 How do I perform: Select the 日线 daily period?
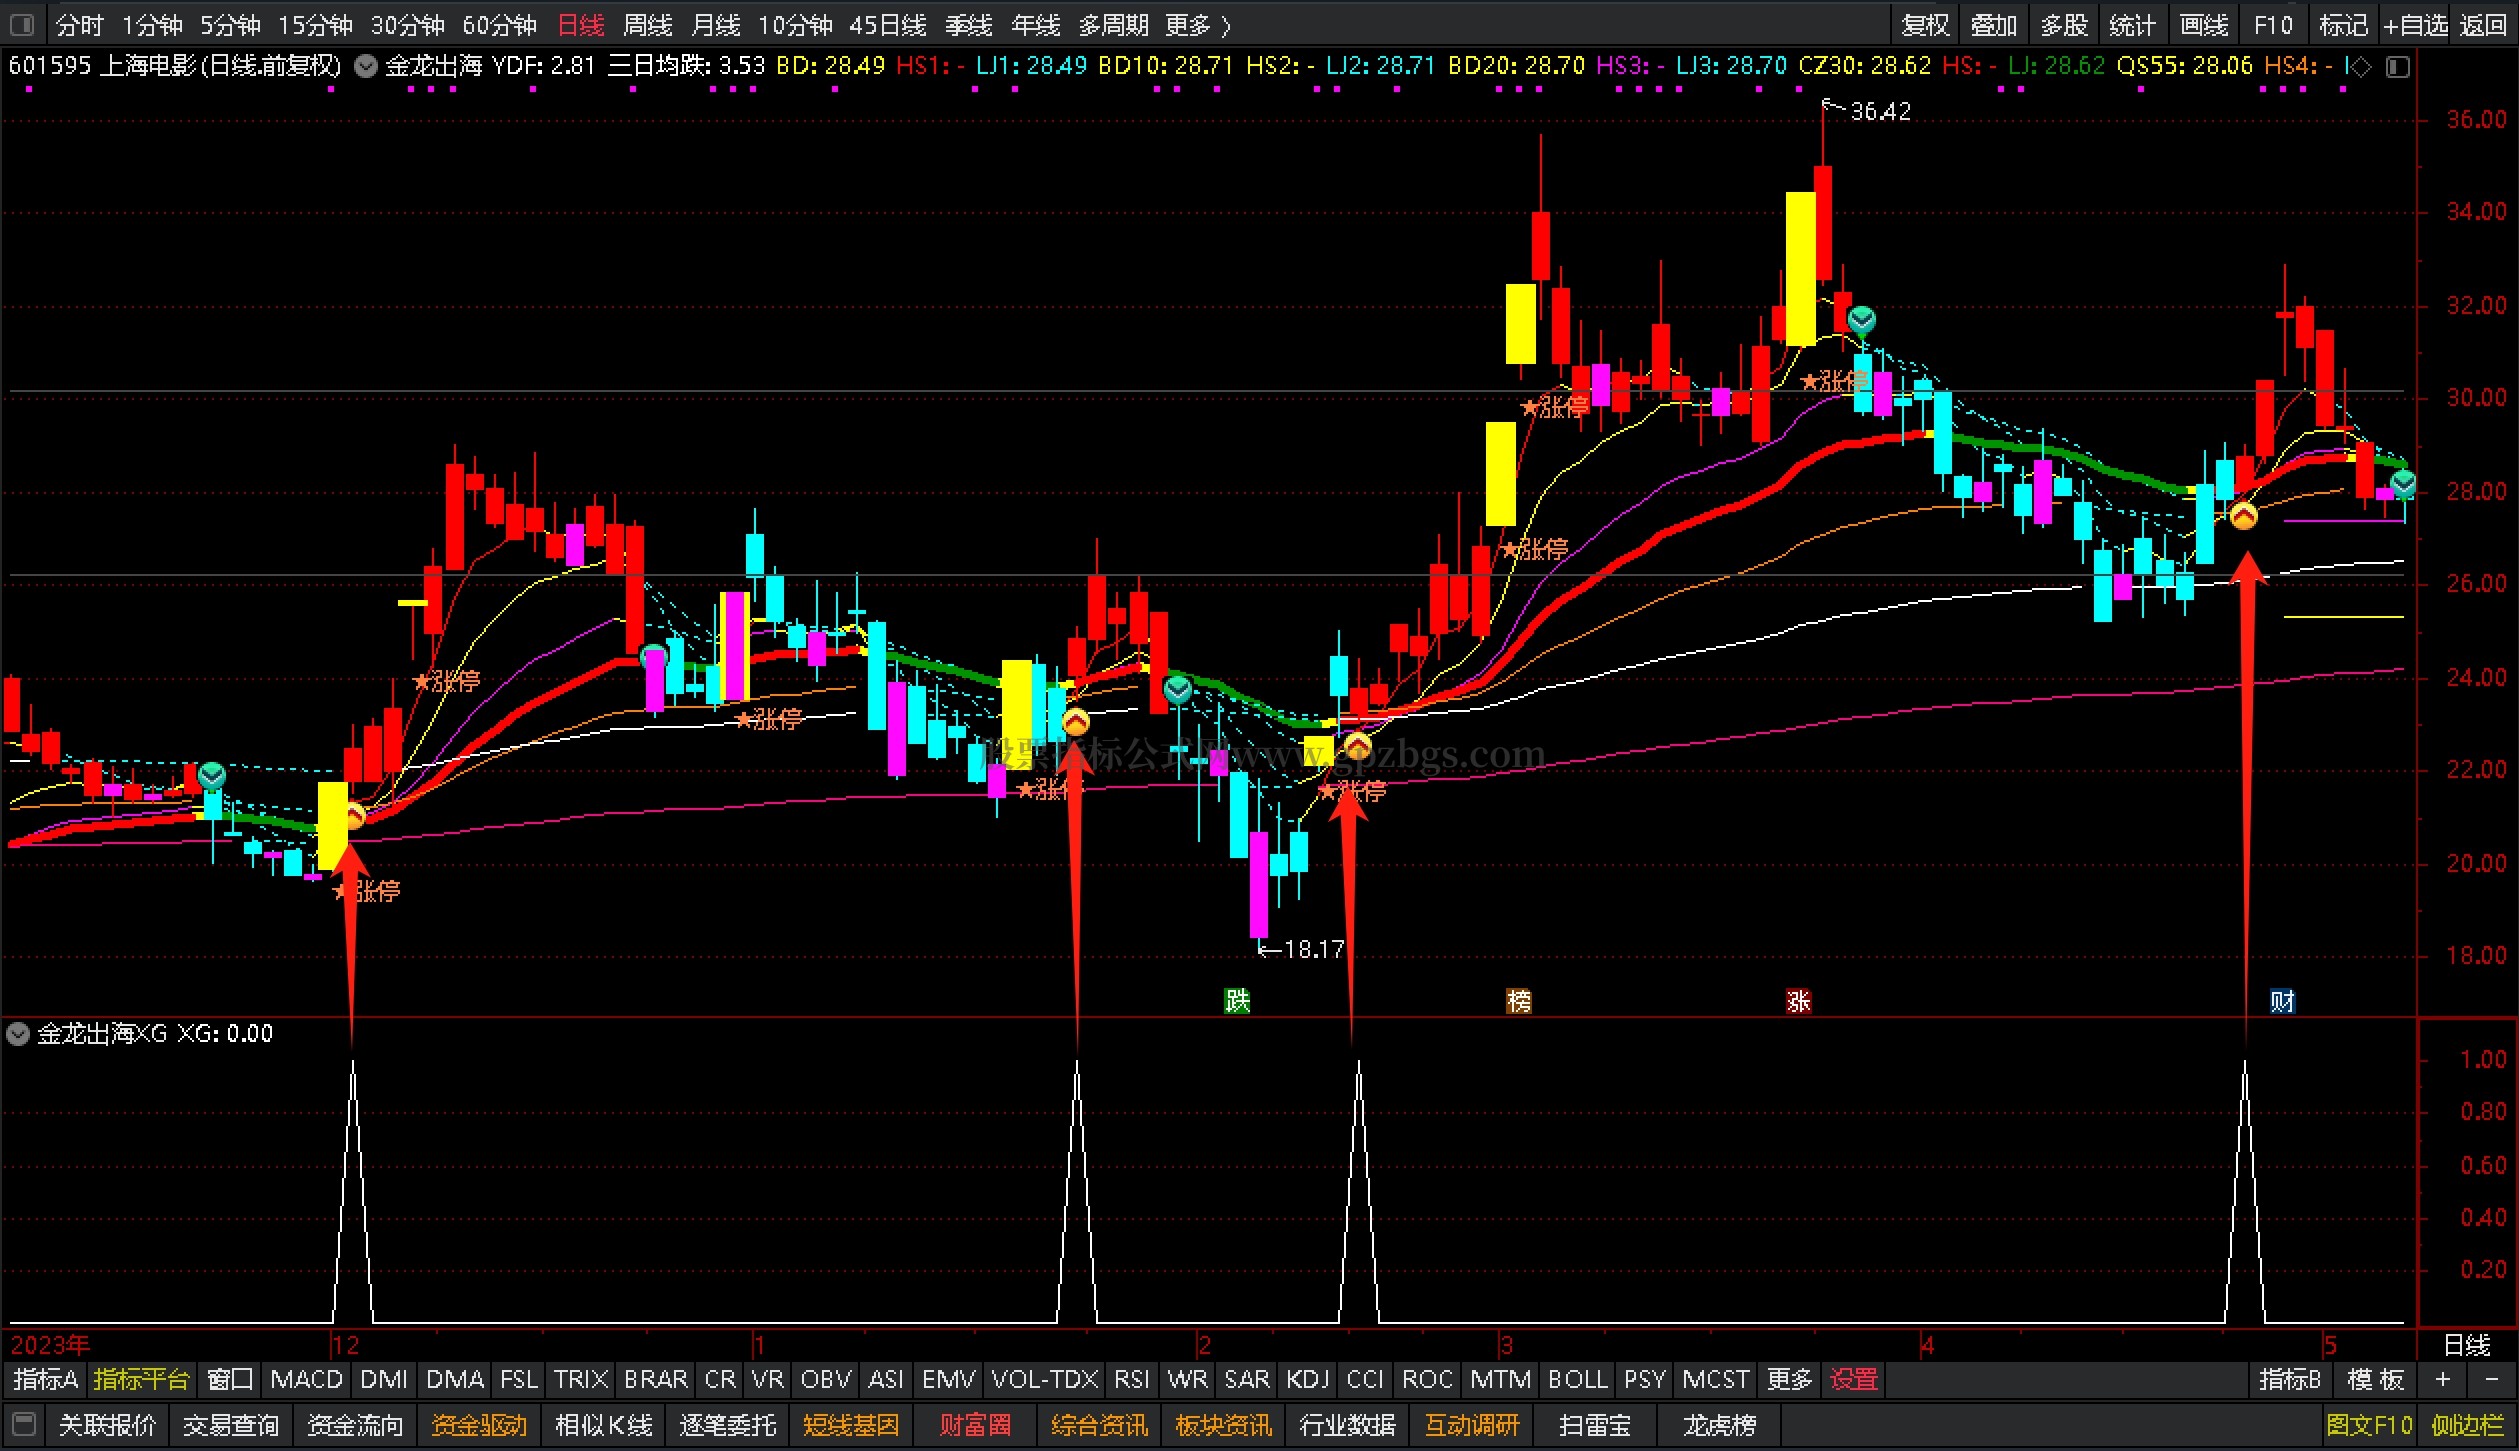coord(580,24)
